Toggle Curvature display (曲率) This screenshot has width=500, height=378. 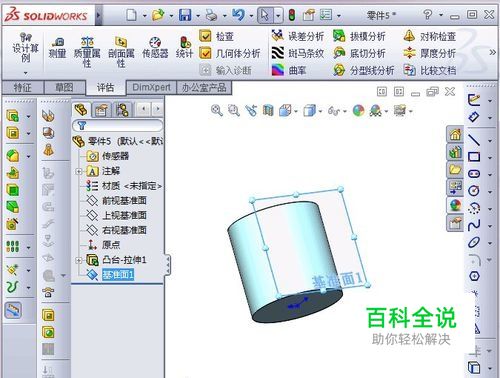pyautogui.click(x=289, y=70)
